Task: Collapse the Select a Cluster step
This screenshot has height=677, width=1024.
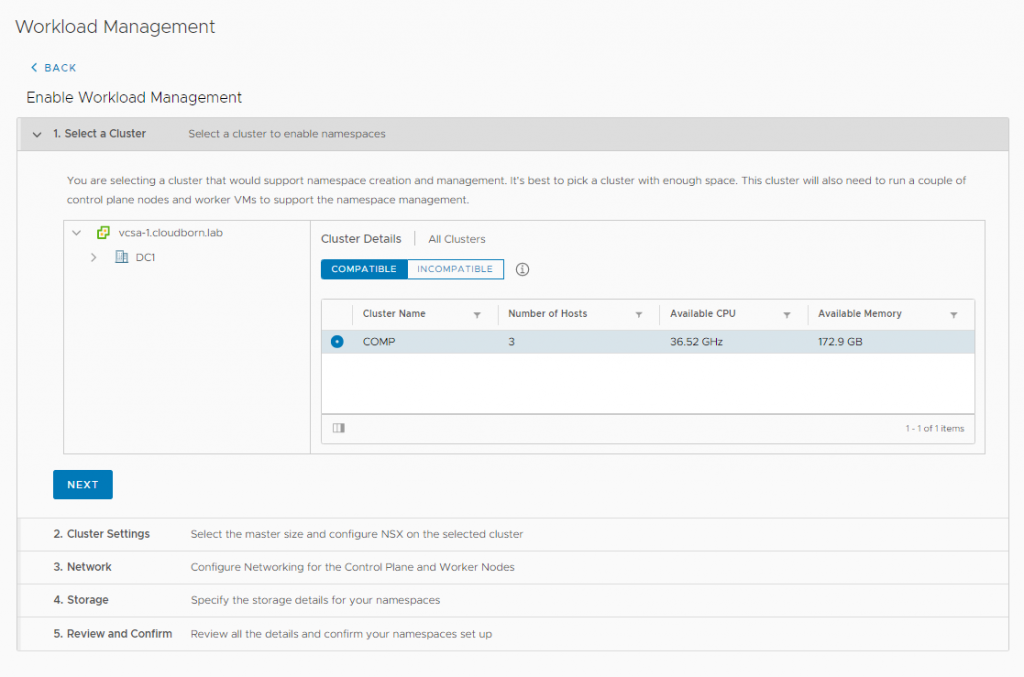Action: coord(37,134)
